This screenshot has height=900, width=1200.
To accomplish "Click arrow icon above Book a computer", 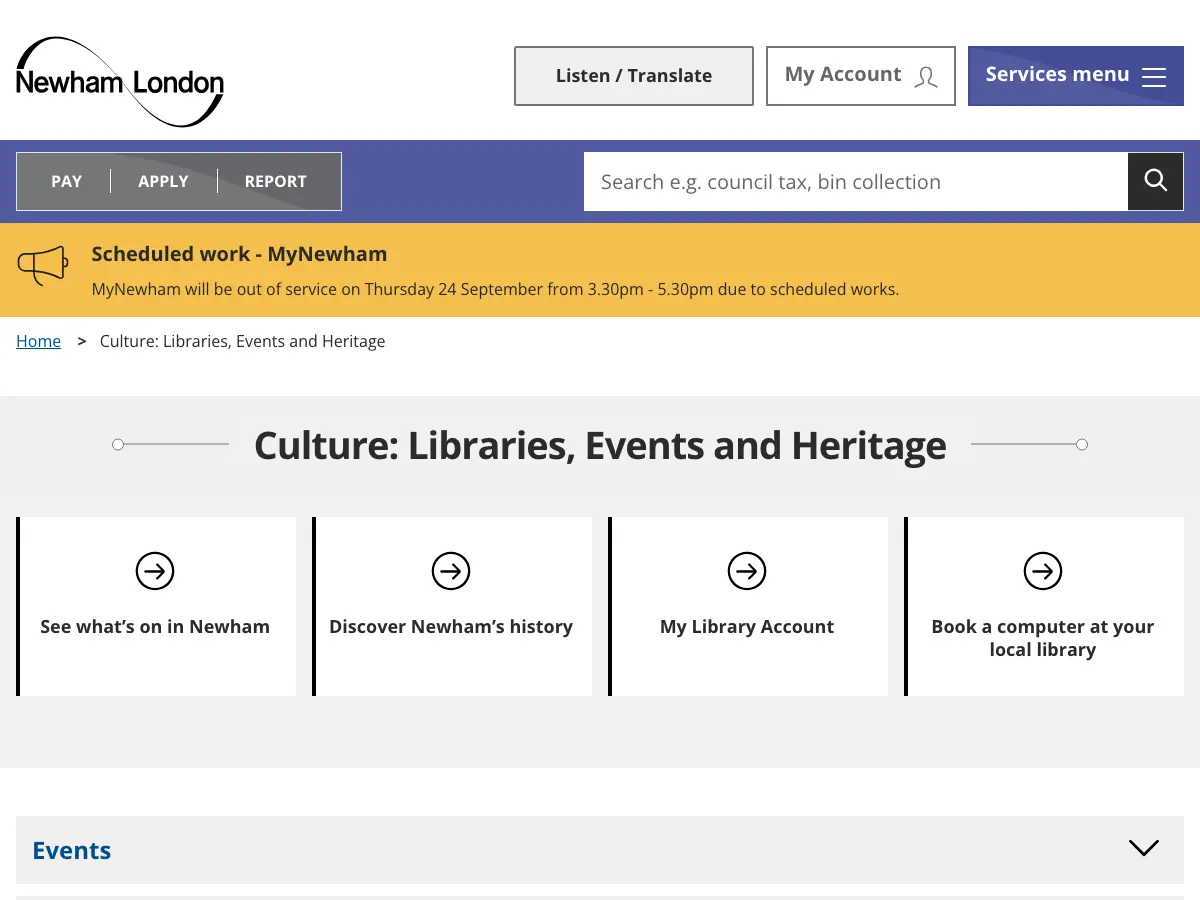I will [1043, 571].
